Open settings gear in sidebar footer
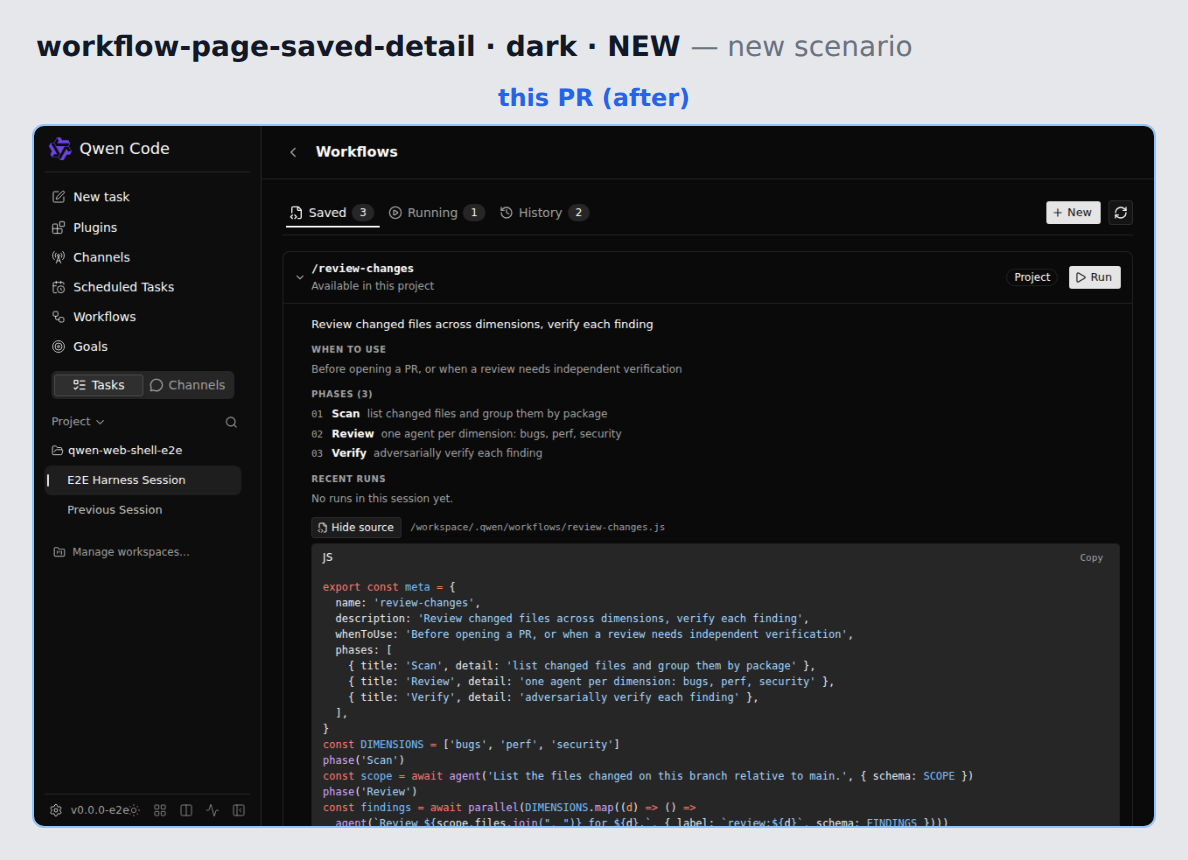The height and width of the screenshot is (860, 1188). click(x=56, y=810)
